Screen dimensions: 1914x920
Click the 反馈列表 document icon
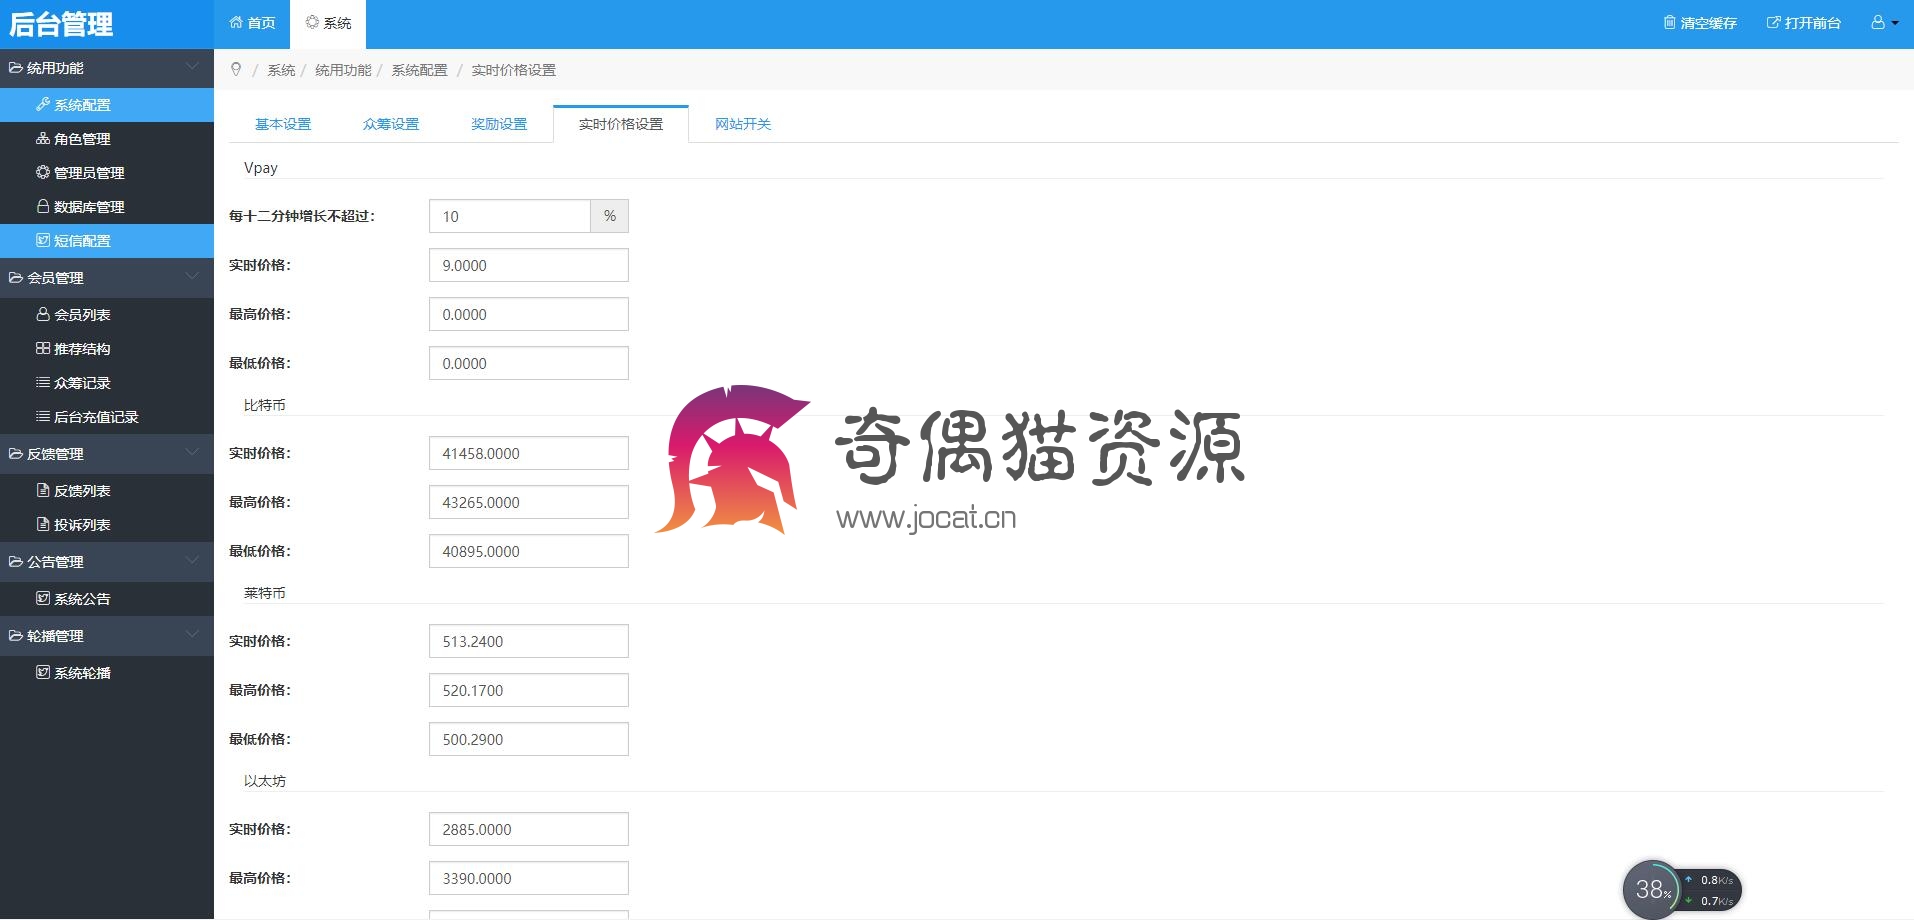tap(43, 490)
